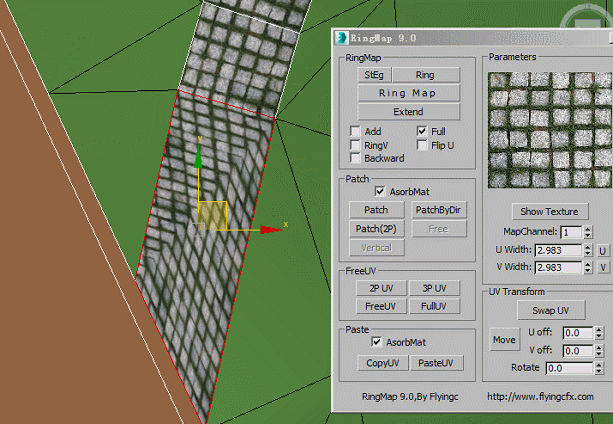Click the U Width input field
This screenshot has height=424, width=613.
point(558,250)
